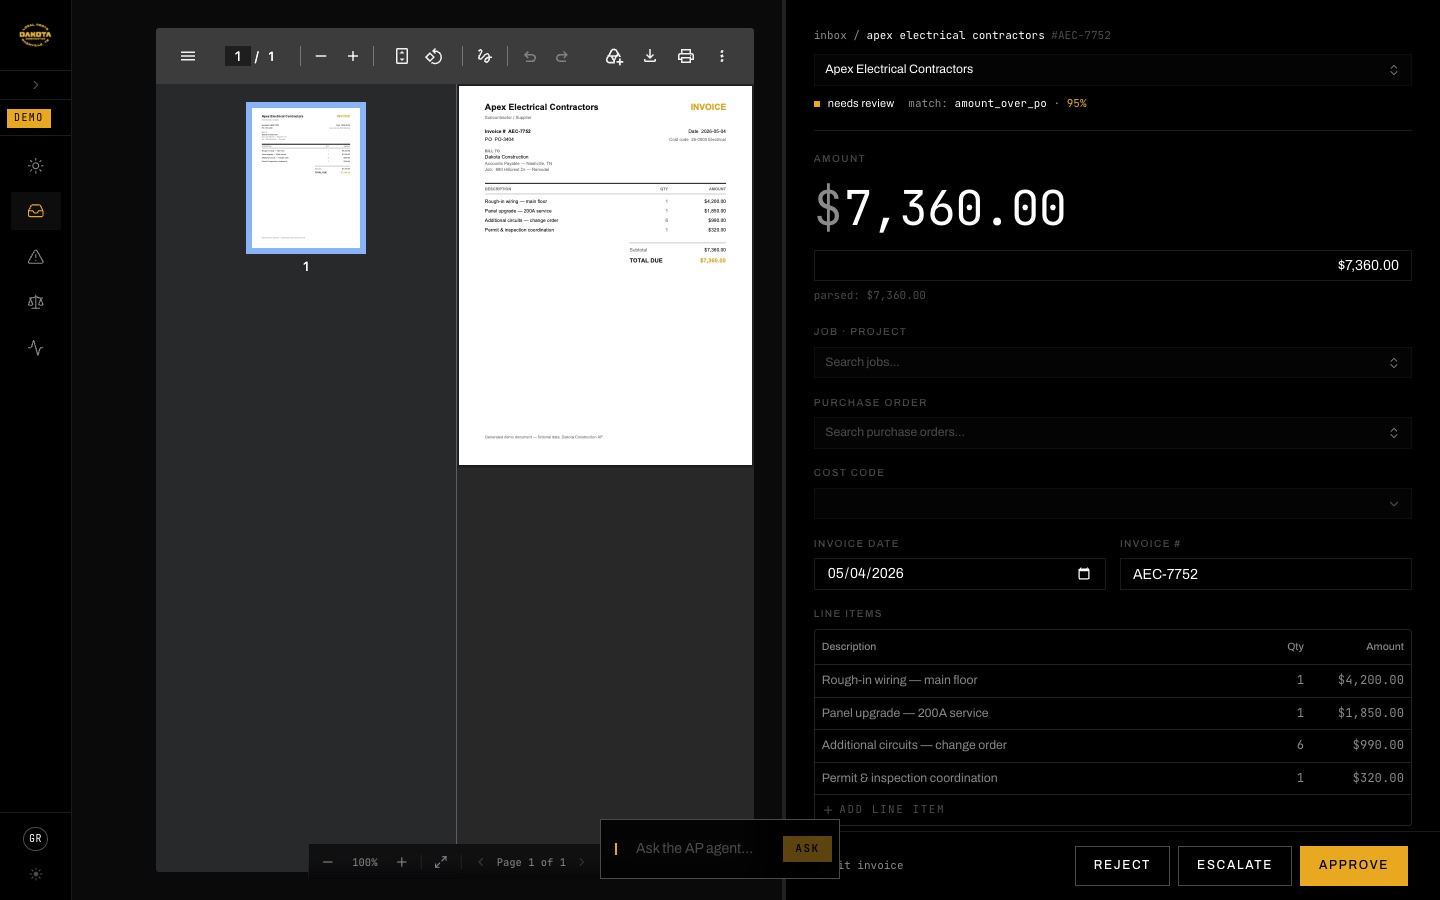Image resolution: width=1440 pixels, height=900 pixels.
Task: Open the Apex Electrical Contractors vendor dropdown
Action: tap(1112, 69)
